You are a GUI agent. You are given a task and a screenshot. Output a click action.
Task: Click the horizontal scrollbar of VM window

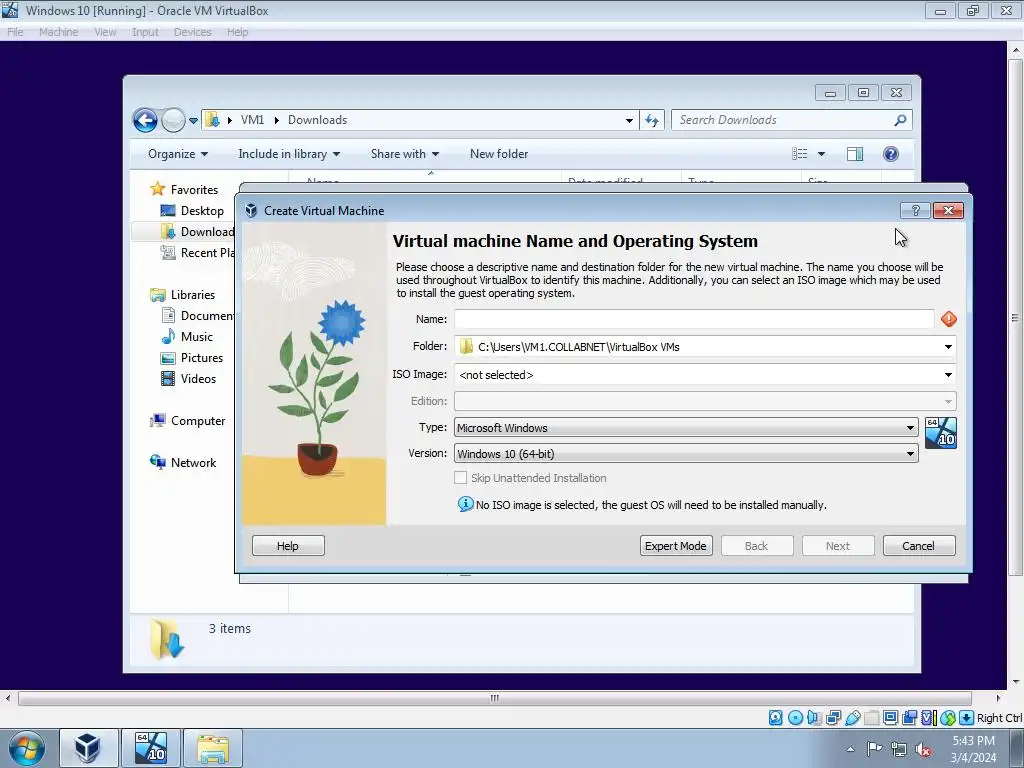tap(495, 698)
